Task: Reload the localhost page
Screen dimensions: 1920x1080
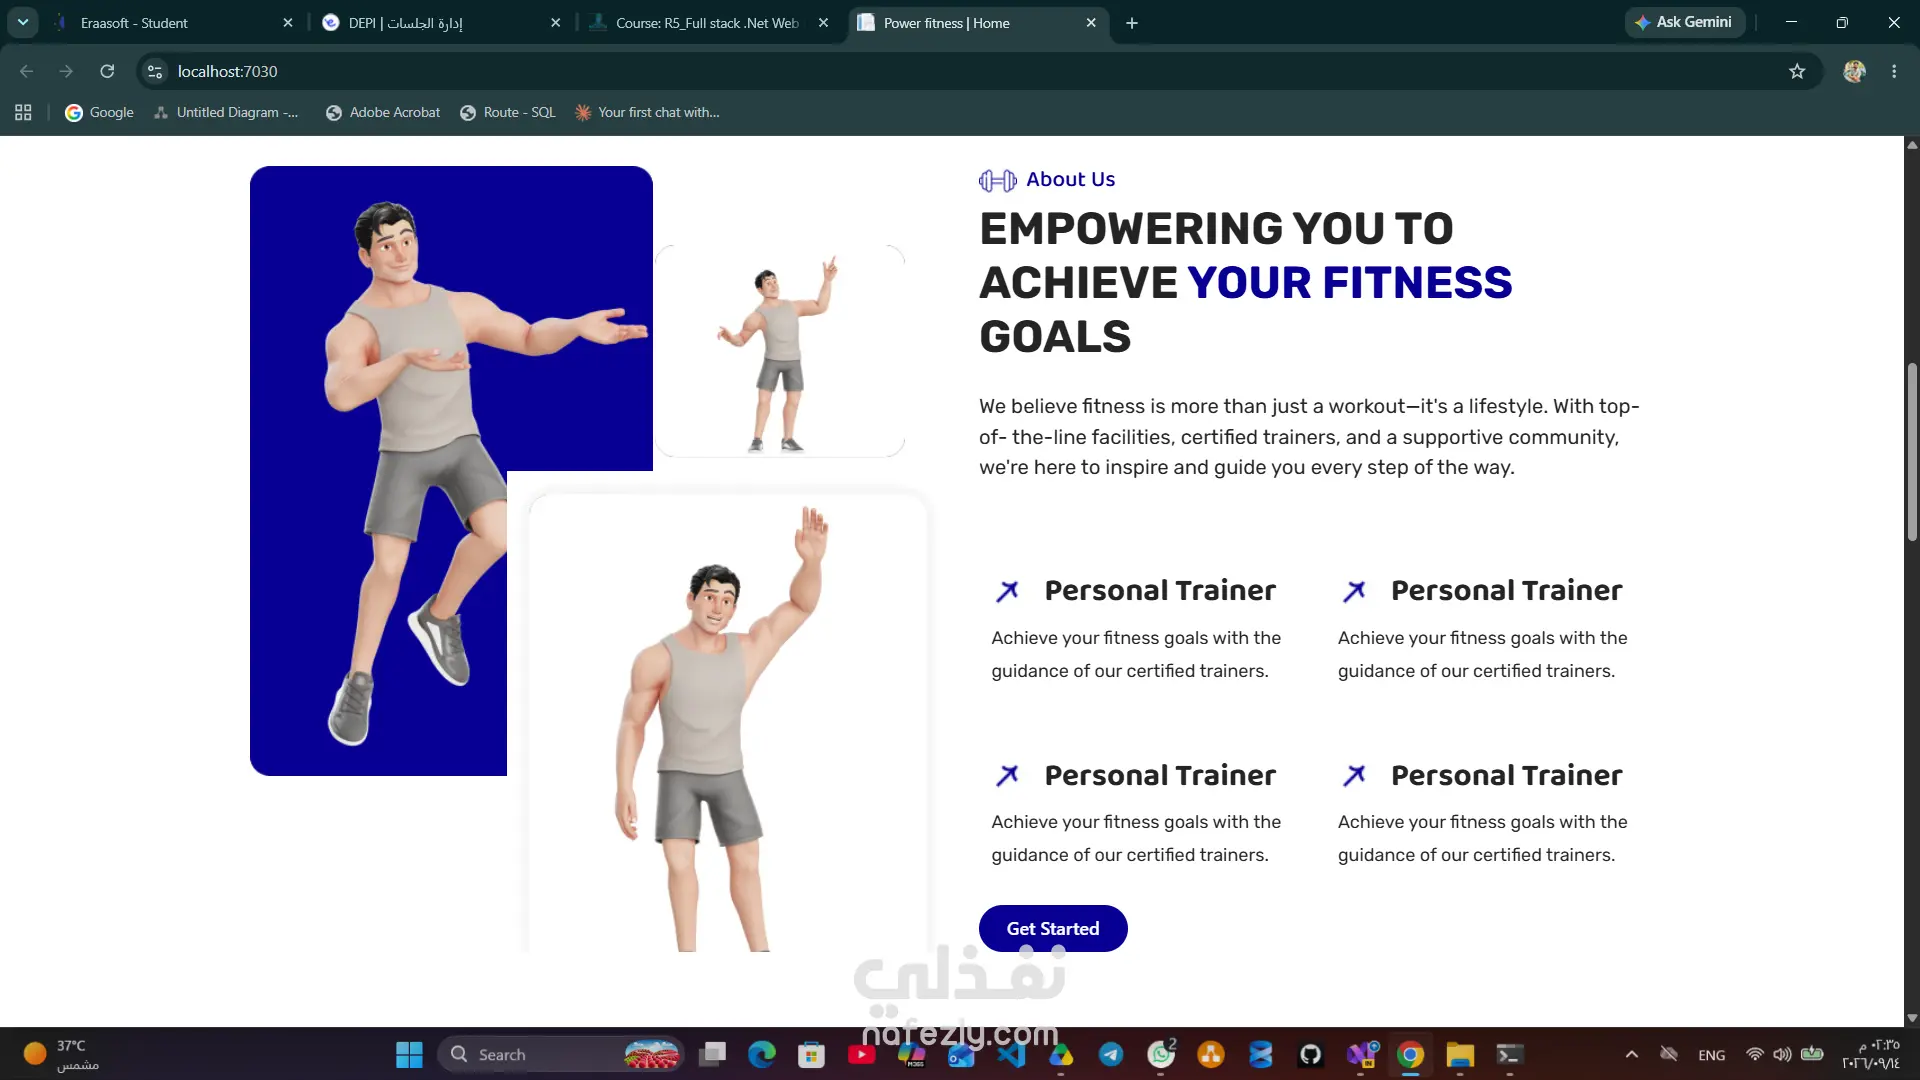Action: (107, 71)
